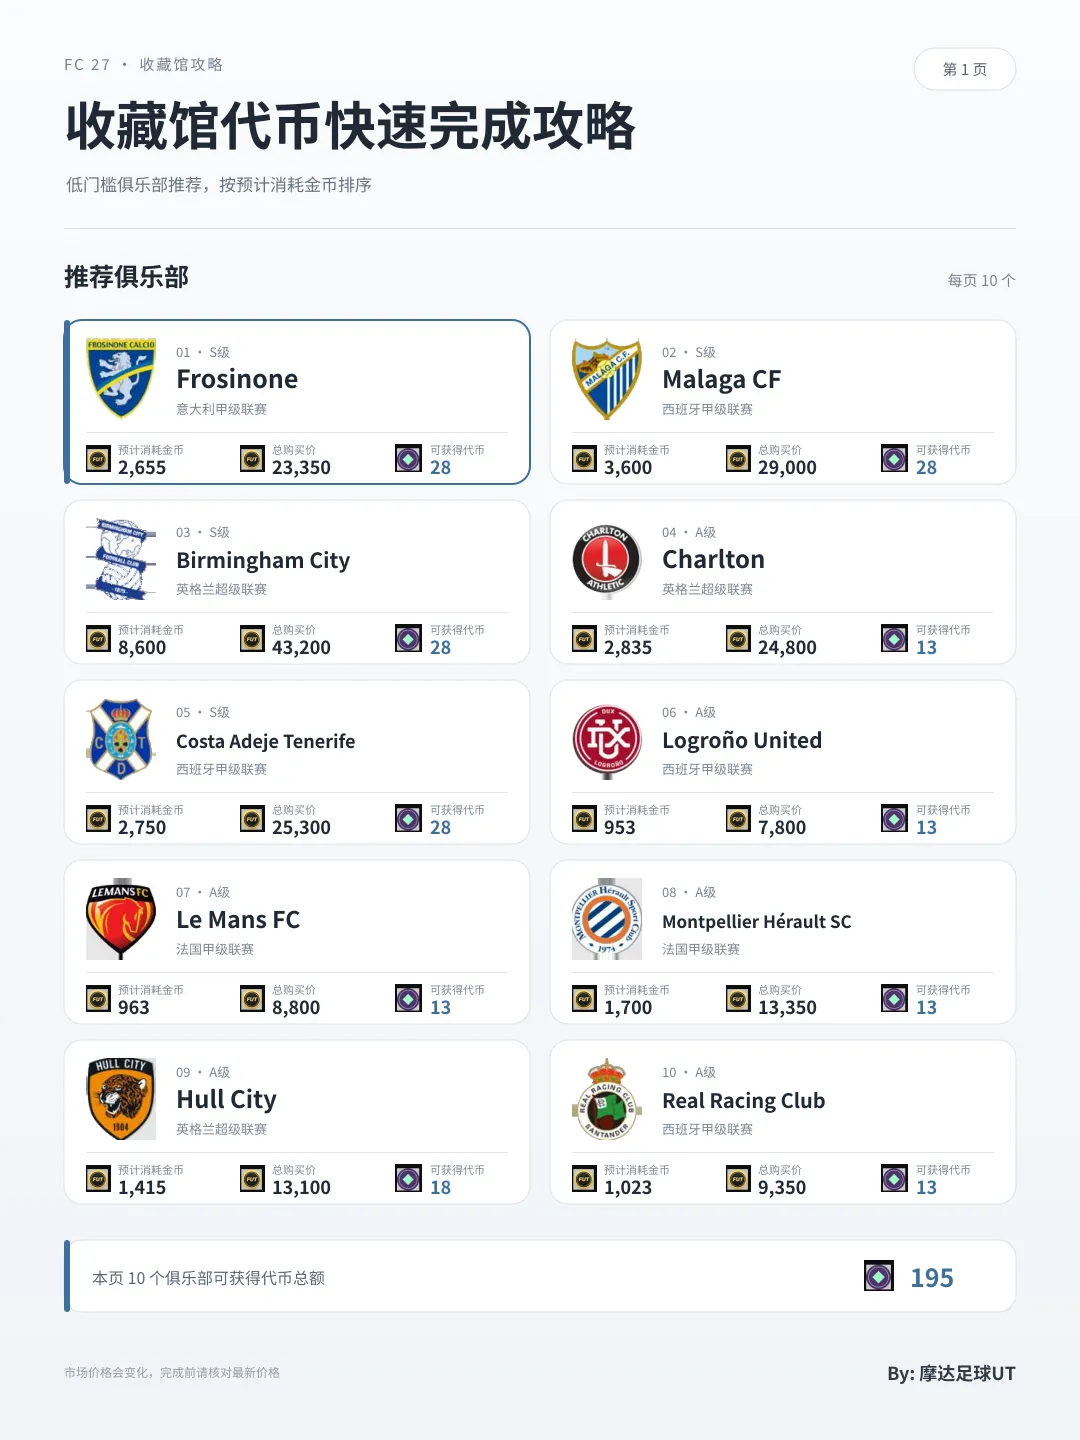
Task: Click the Charlton Athletic round badge
Action: [607, 559]
